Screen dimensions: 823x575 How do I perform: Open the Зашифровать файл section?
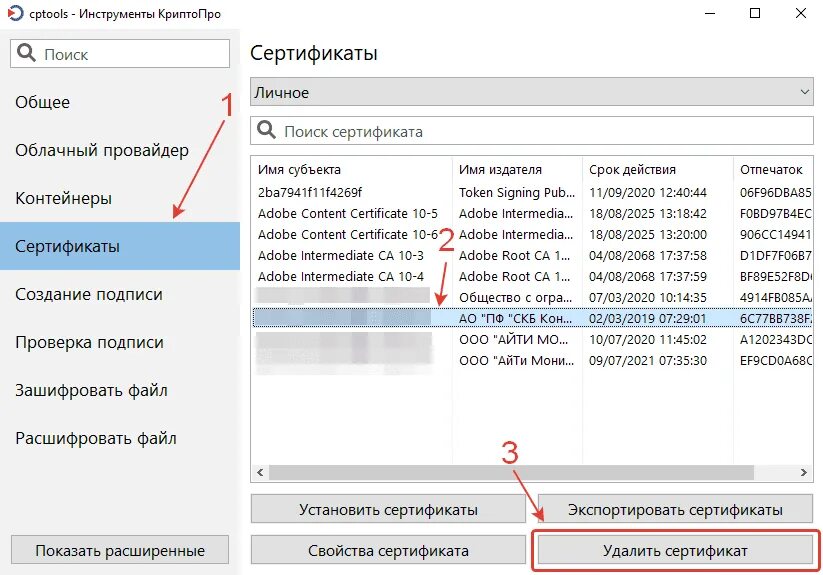coord(120,390)
